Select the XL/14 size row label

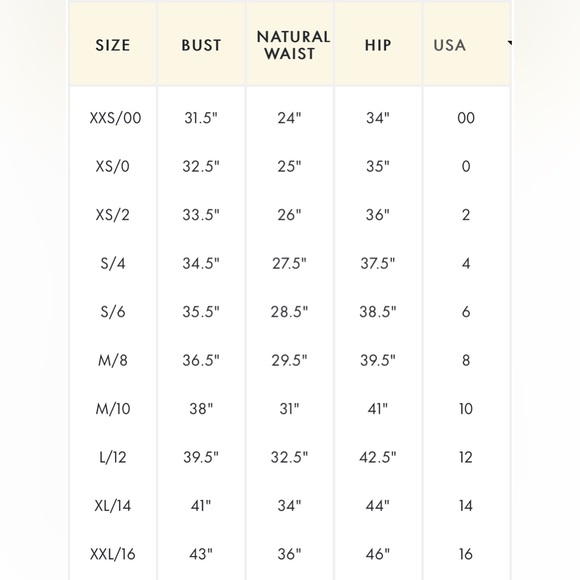tap(113, 506)
